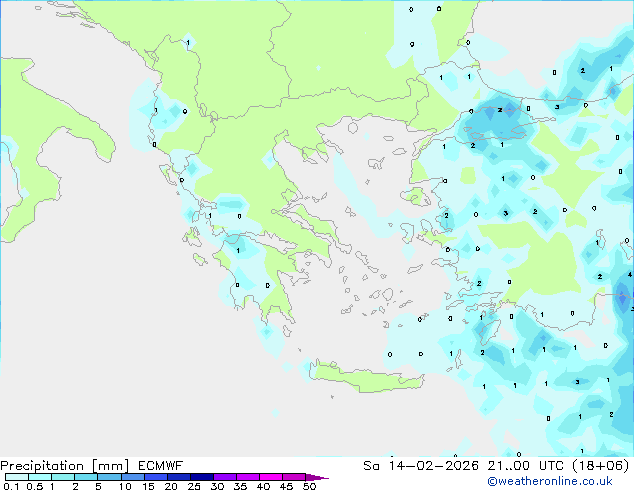The width and height of the screenshot is (634, 490).
Task: Click the legend label '25'
Action: point(194,486)
